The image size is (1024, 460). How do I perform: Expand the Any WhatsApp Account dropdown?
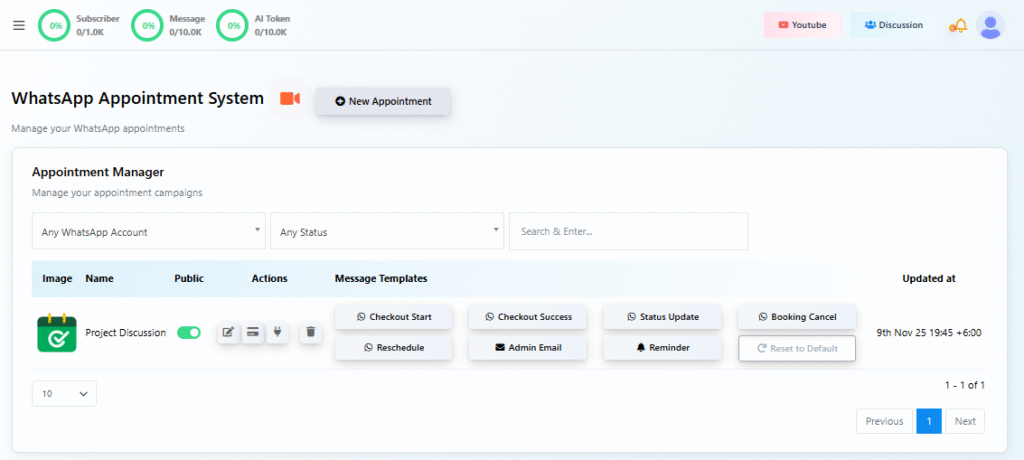tap(149, 231)
